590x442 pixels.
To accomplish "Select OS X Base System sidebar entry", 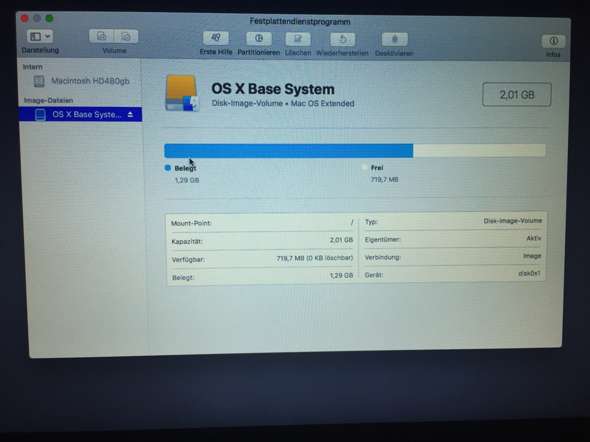I will click(81, 114).
